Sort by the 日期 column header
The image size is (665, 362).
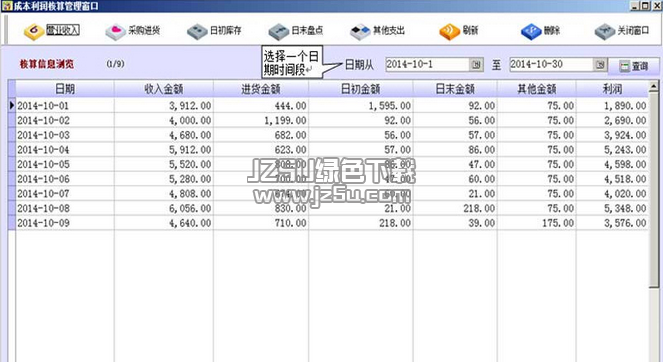(65, 89)
